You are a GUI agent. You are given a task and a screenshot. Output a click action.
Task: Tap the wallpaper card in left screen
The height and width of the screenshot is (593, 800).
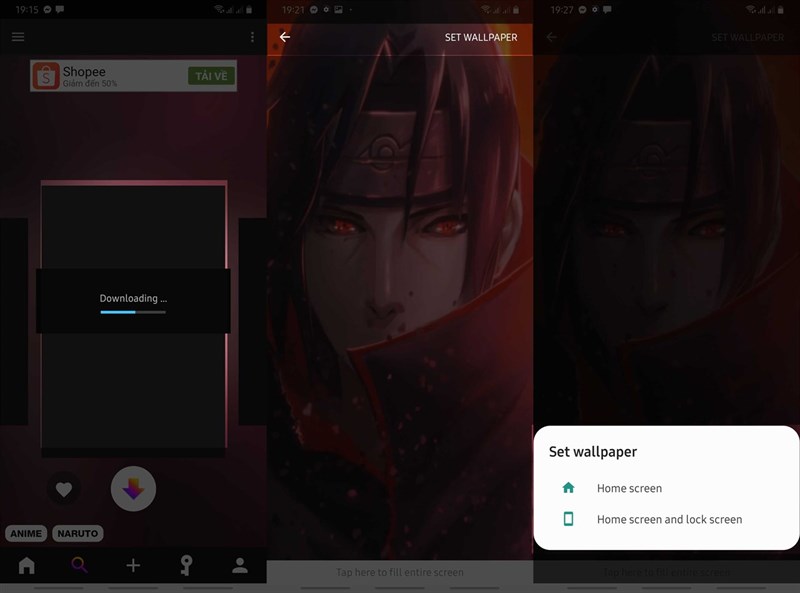click(x=134, y=316)
